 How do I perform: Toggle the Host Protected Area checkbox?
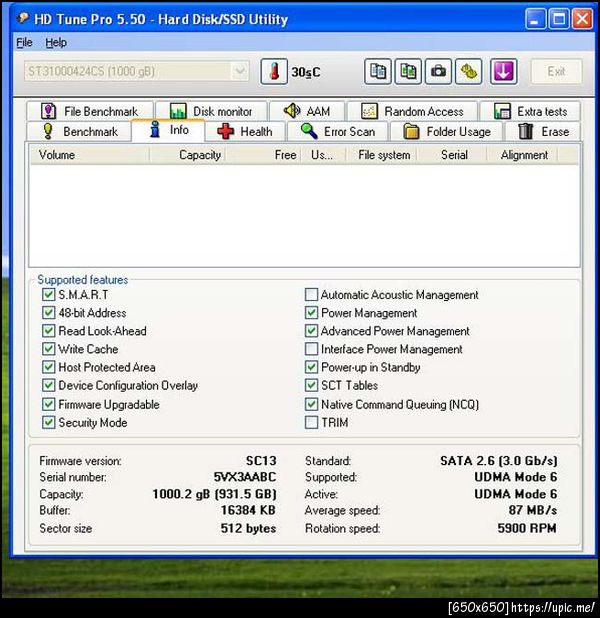click(48, 367)
